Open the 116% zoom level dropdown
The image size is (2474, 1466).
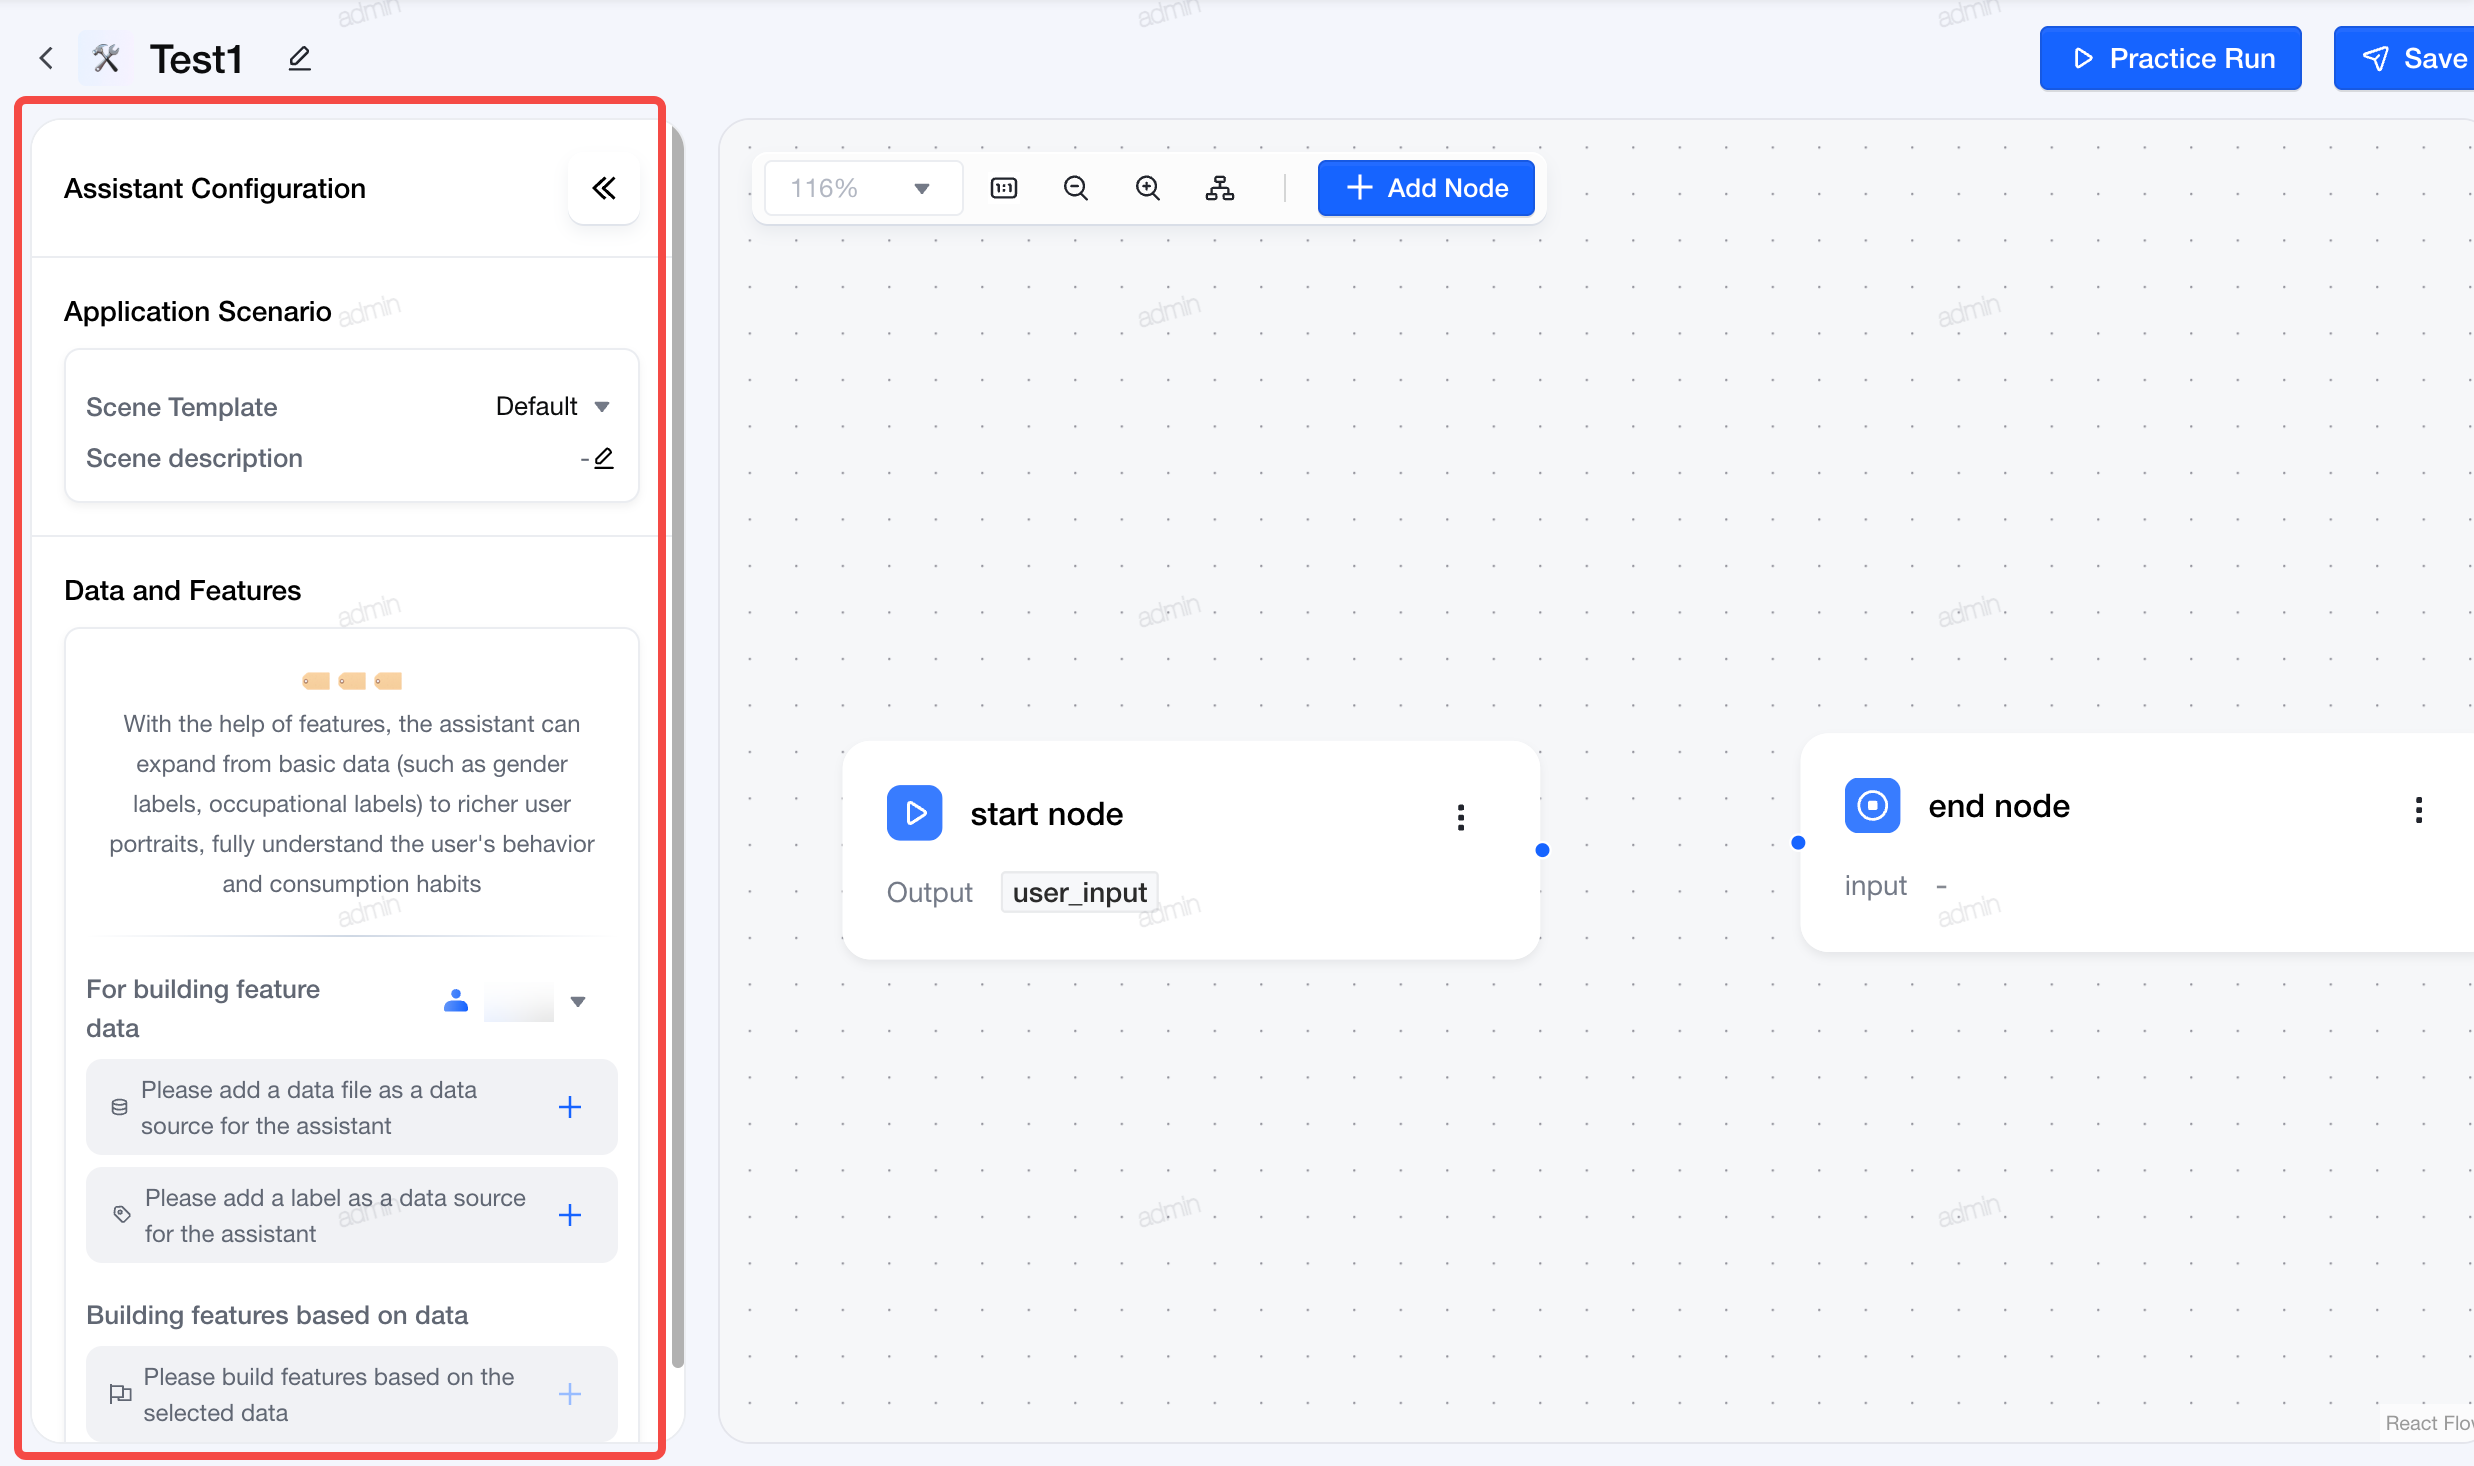point(864,188)
